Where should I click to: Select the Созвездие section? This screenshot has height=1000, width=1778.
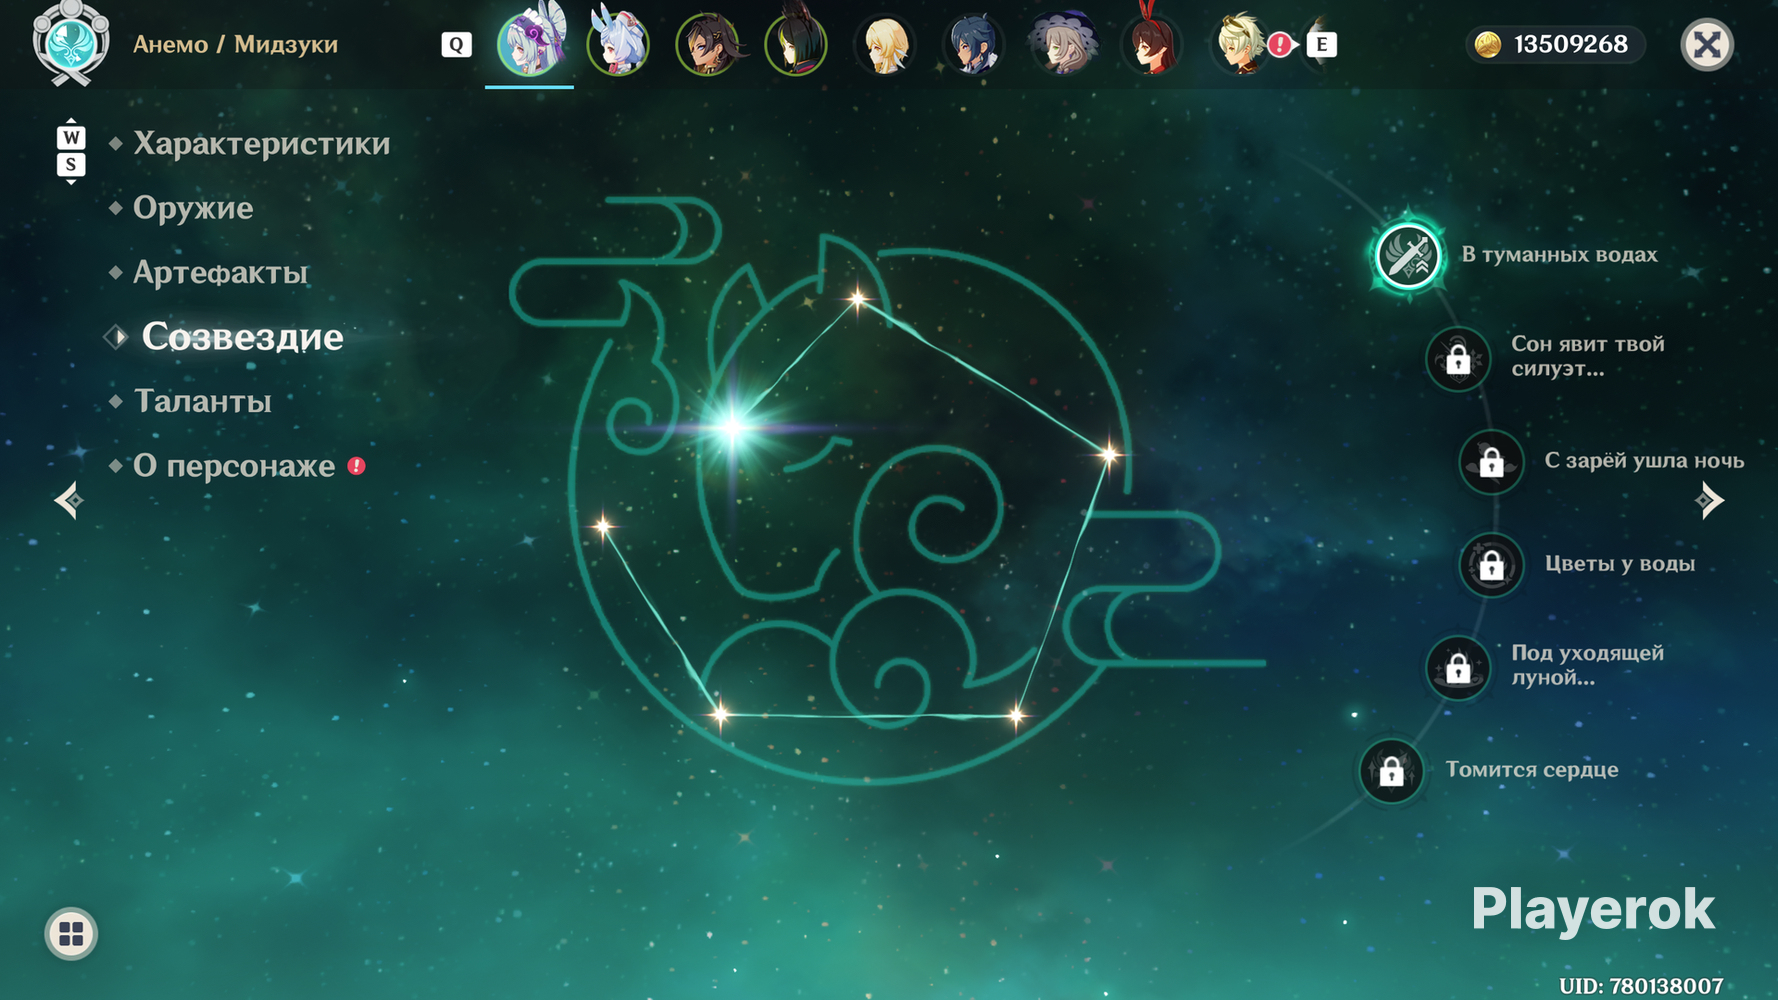[x=242, y=337]
